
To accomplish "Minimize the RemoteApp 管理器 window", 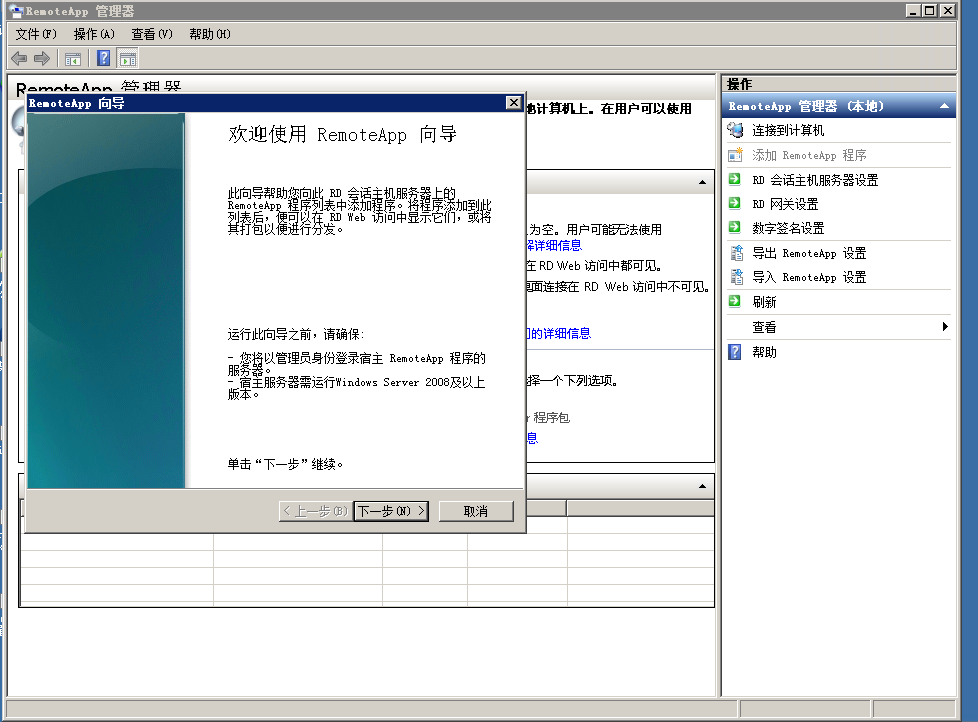I will pos(913,11).
